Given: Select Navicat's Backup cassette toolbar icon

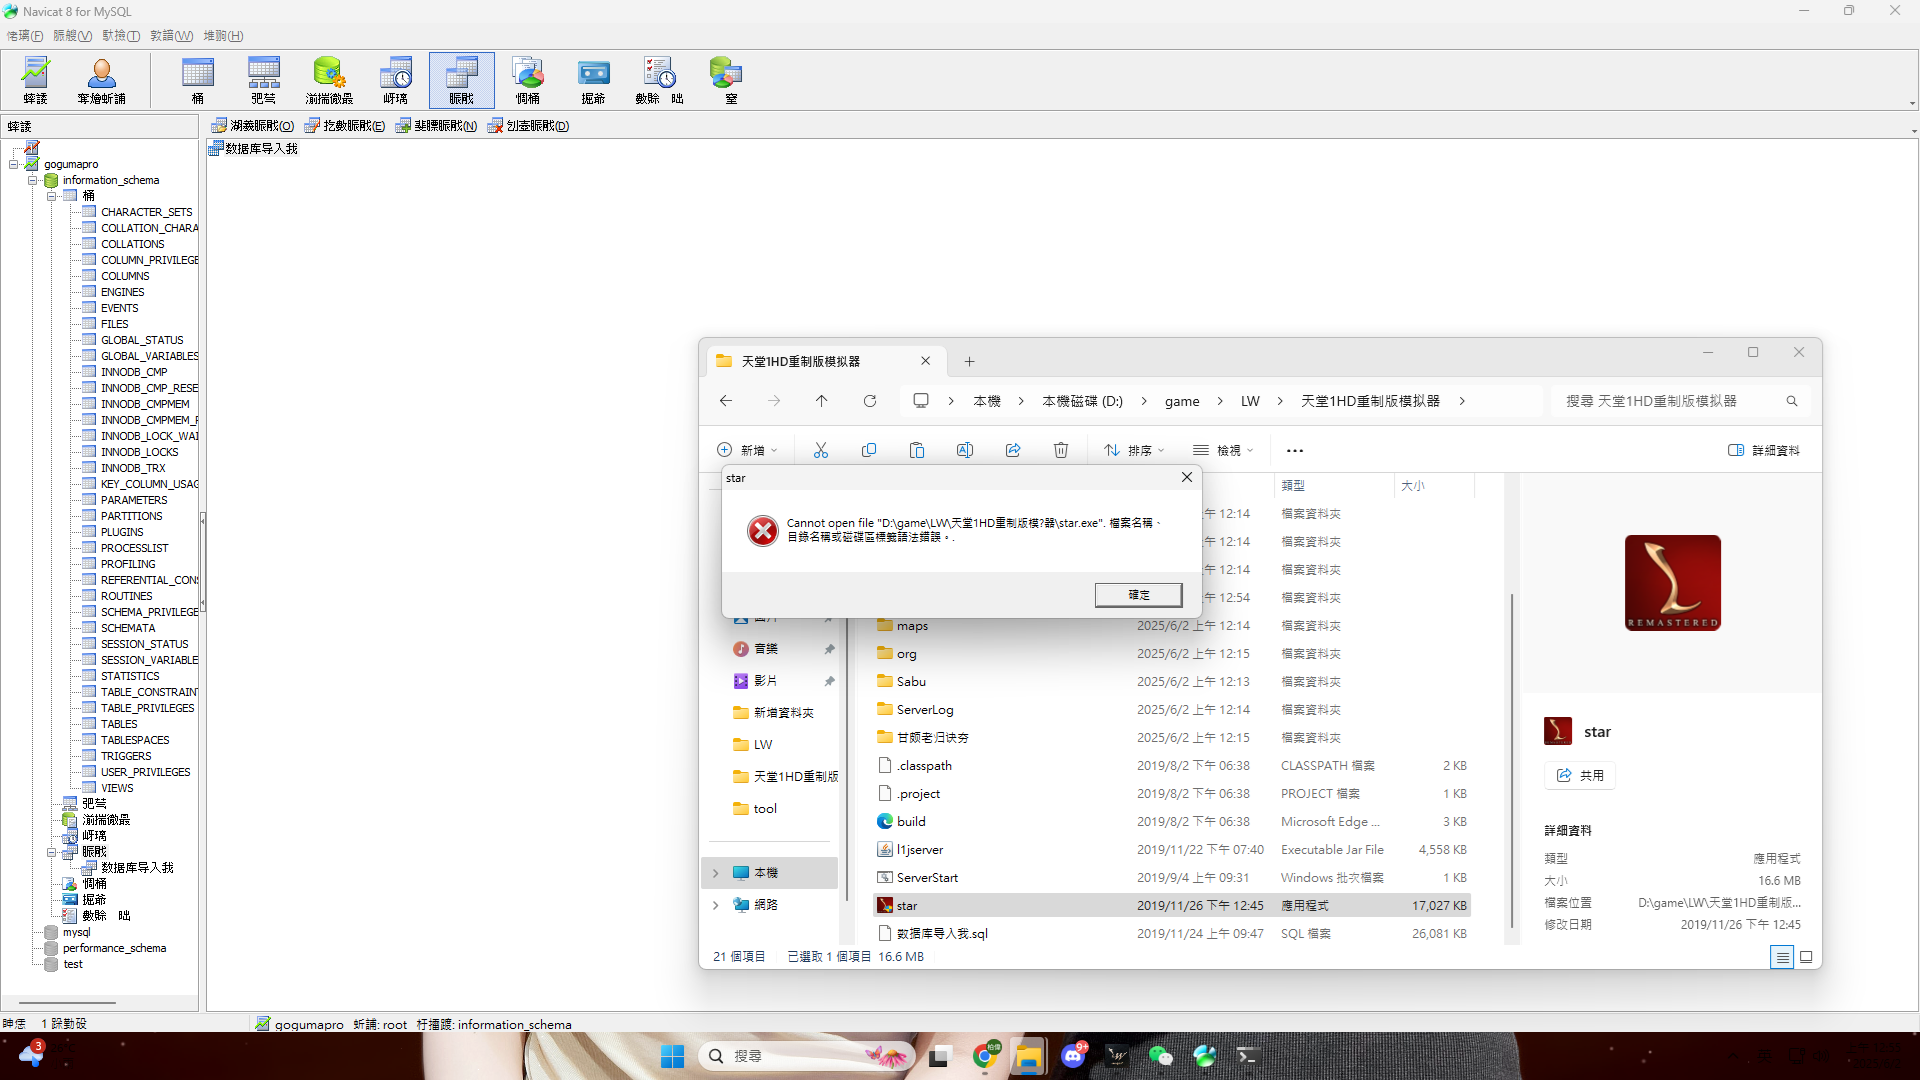Looking at the screenshot, I should tap(594, 80).
